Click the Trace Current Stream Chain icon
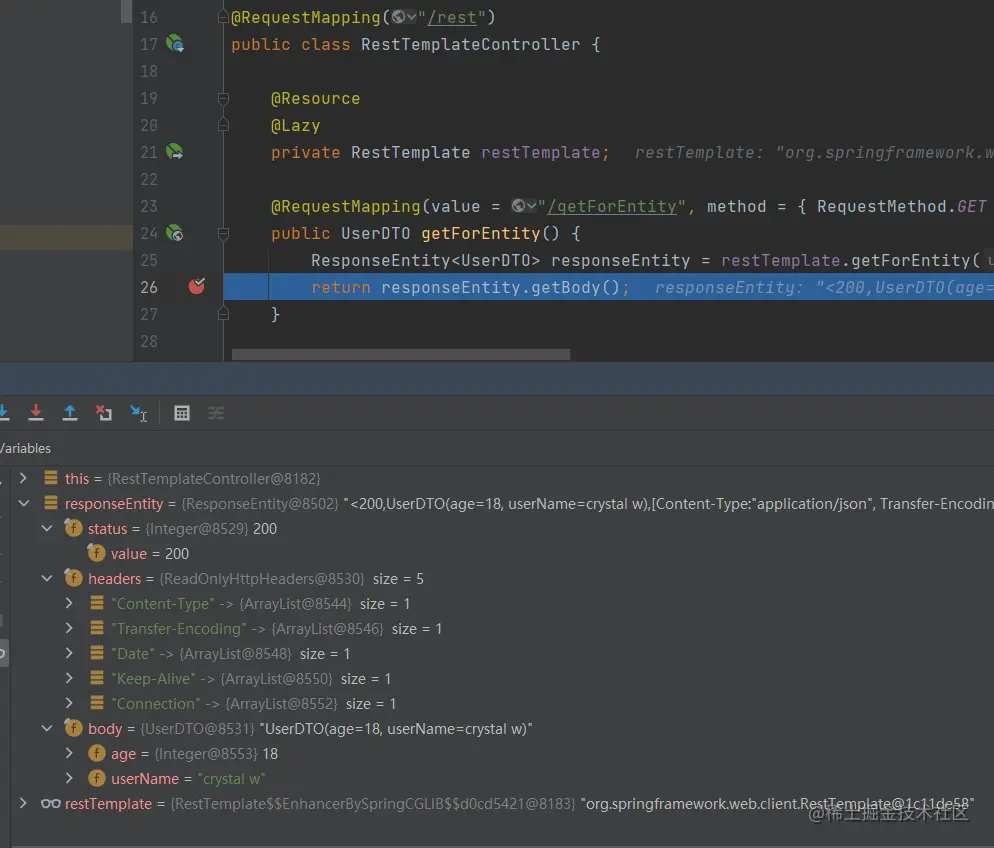 click(x=216, y=413)
